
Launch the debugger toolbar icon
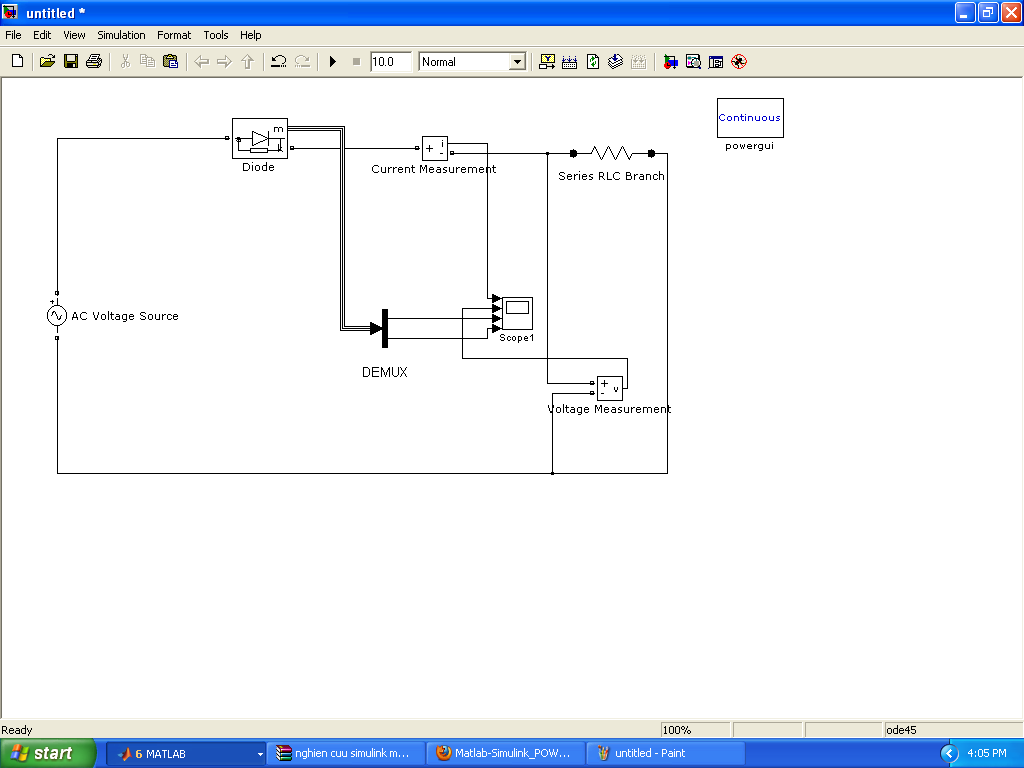point(739,62)
